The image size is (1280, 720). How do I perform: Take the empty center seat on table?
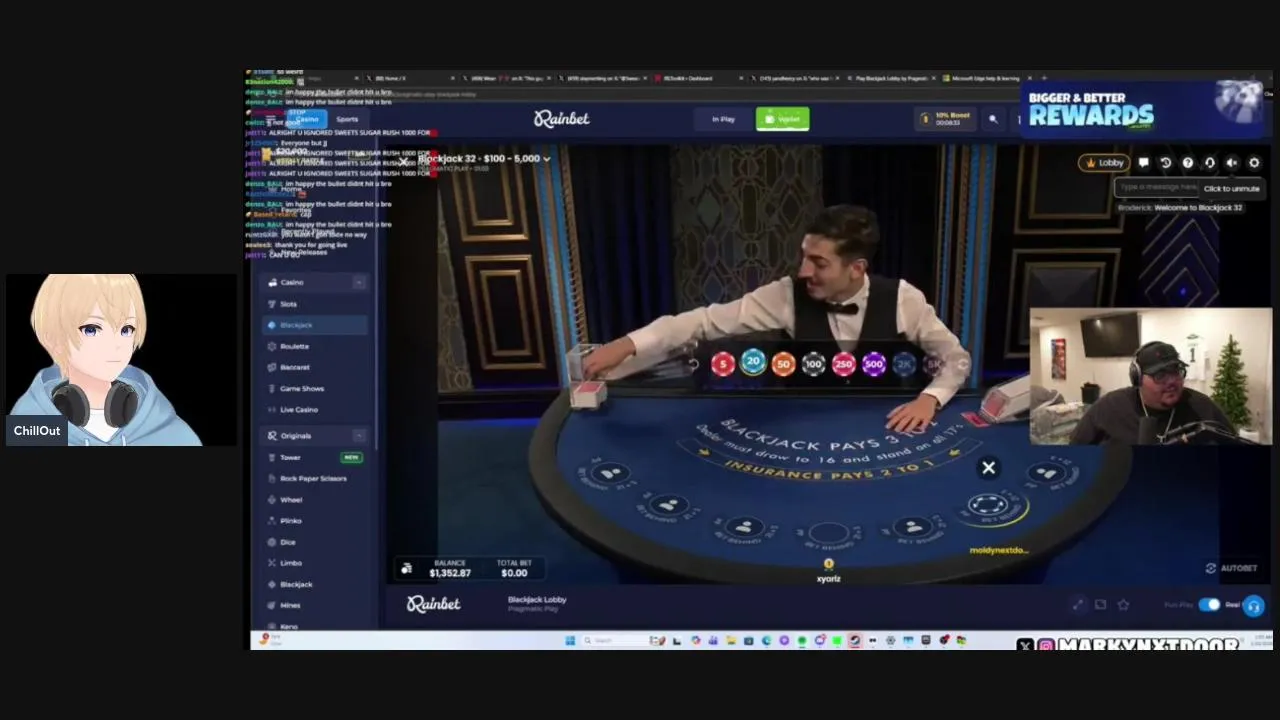(829, 534)
